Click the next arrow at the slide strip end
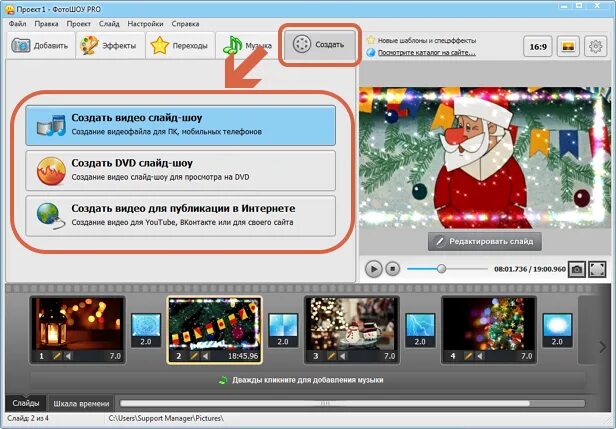The width and height of the screenshot is (616, 429). pos(602,347)
